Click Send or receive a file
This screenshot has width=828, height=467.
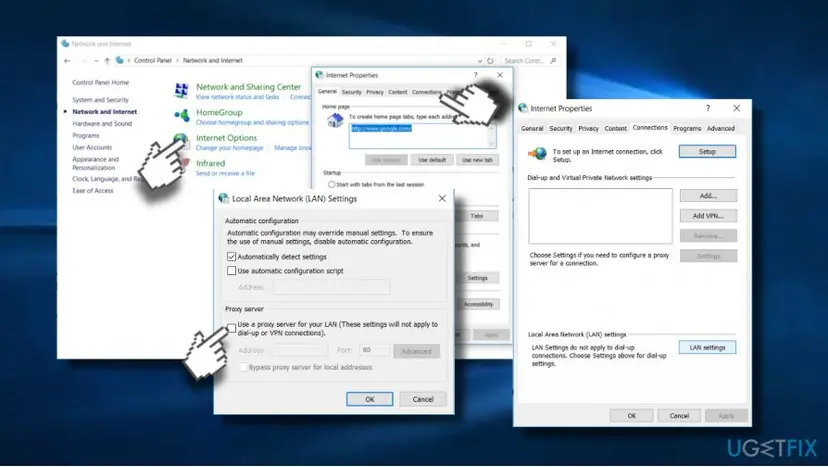pos(225,173)
